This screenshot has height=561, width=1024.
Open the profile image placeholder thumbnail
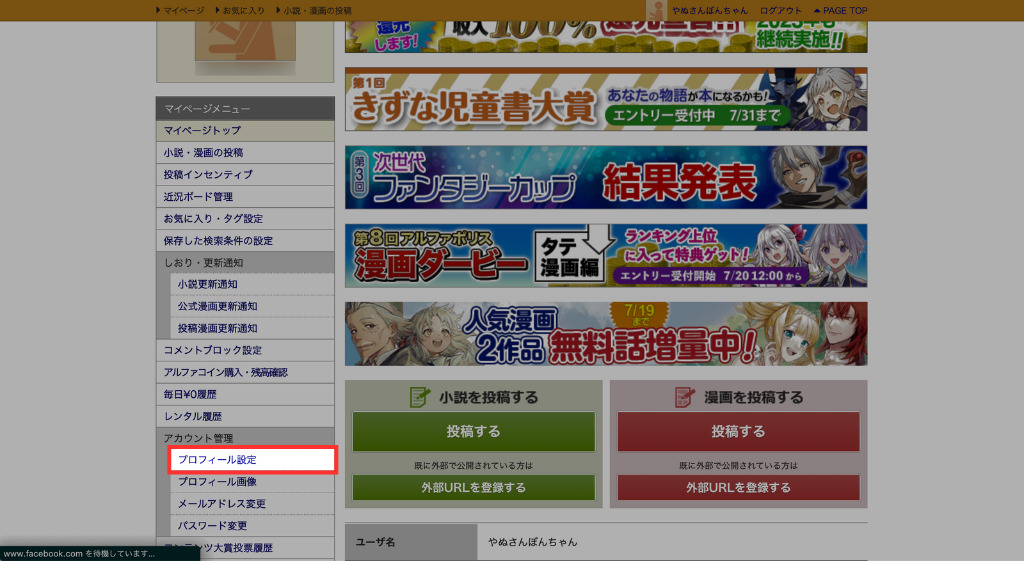(245, 40)
